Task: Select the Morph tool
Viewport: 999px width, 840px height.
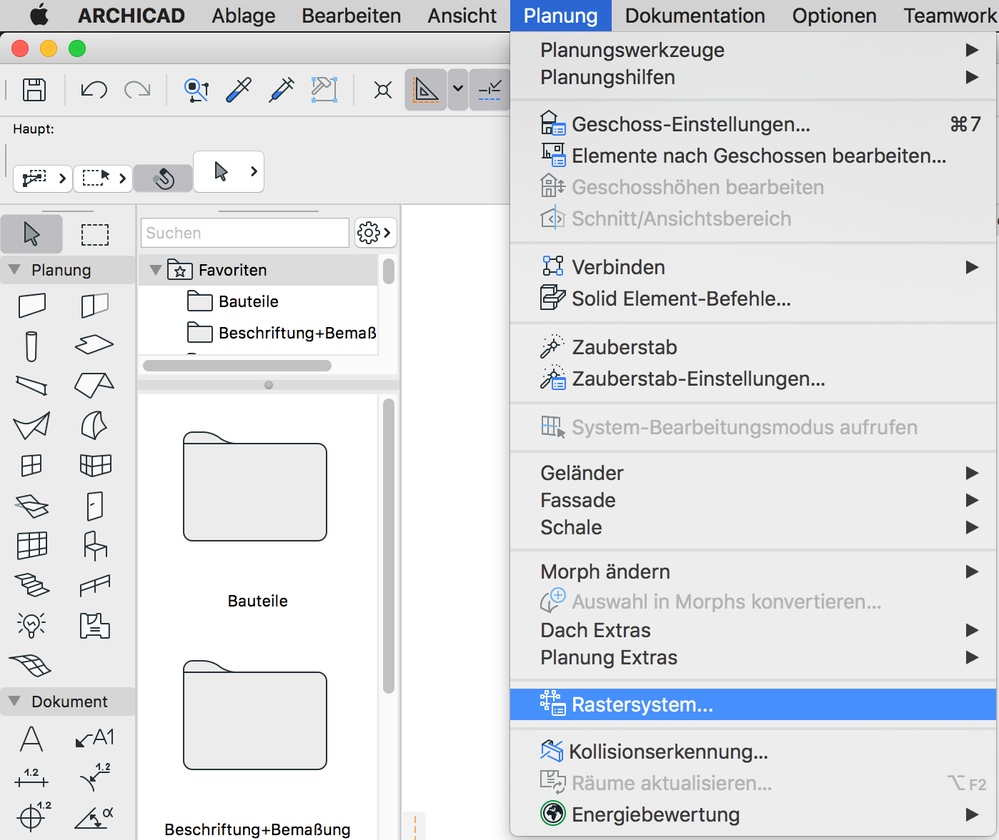Action: coord(95,426)
